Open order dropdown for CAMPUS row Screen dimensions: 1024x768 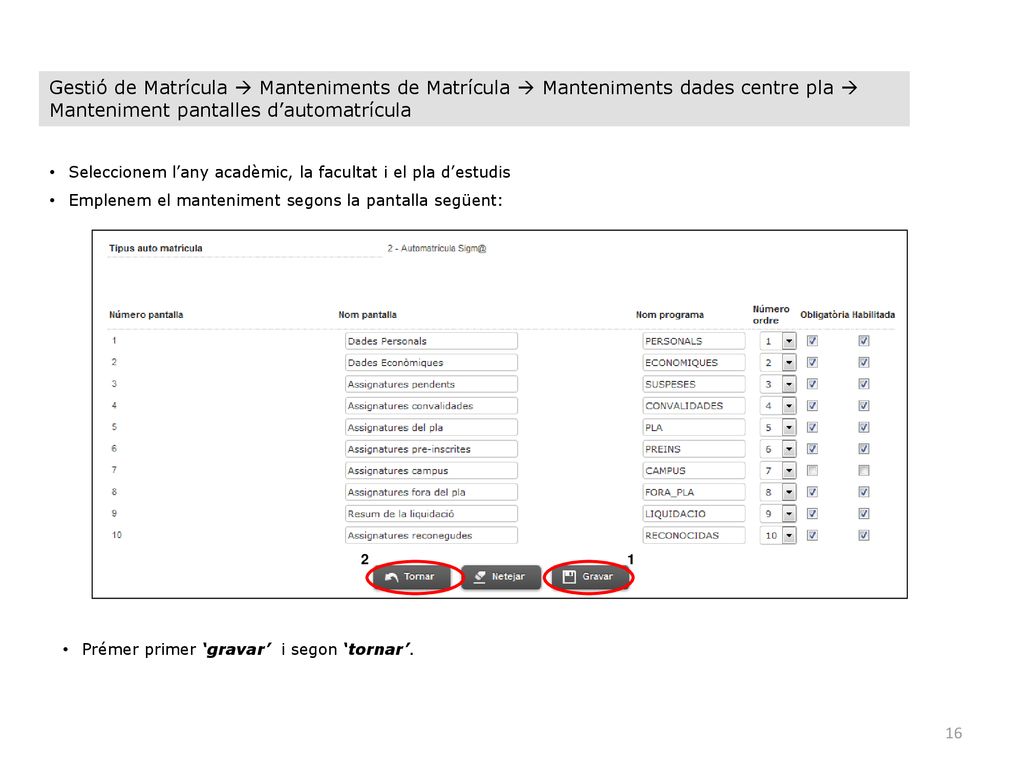point(789,470)
